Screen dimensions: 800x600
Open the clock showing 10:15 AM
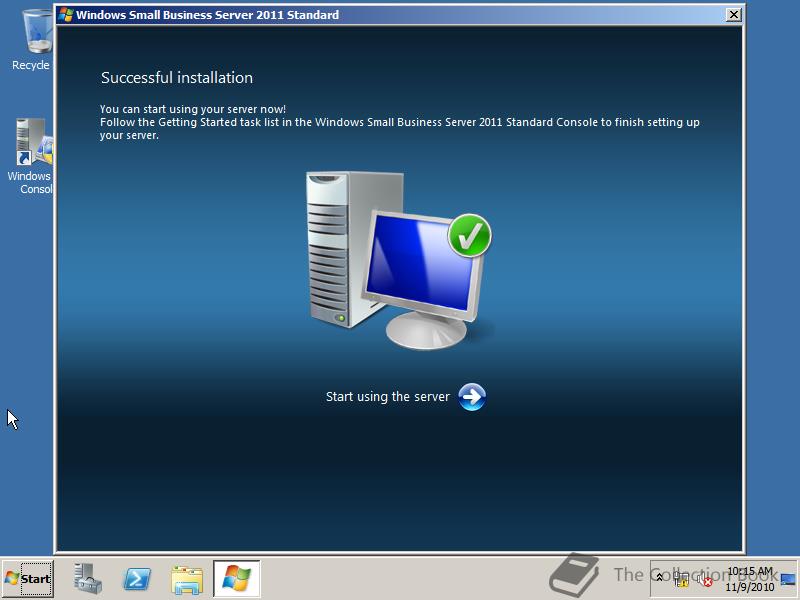click(750, 579)
